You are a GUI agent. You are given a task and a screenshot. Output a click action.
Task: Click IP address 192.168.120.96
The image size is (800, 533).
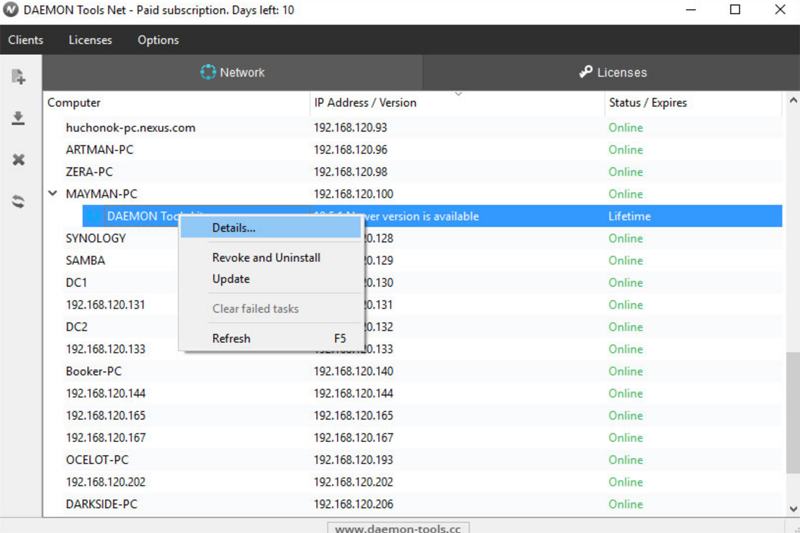coord(351,149)
